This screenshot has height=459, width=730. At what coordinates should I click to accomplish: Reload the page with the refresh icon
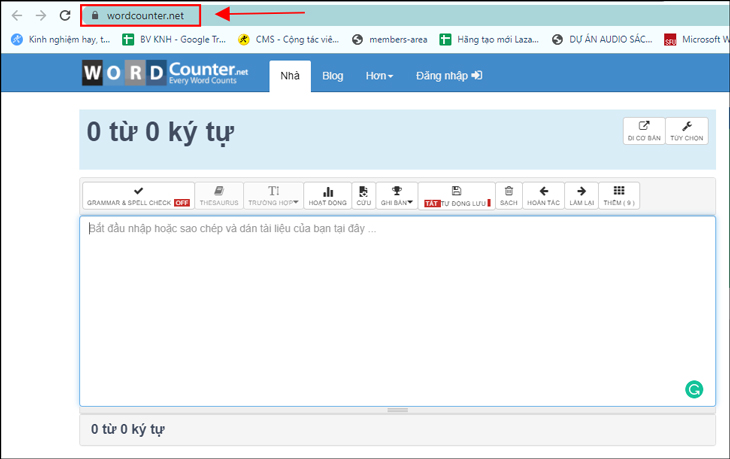65,15
